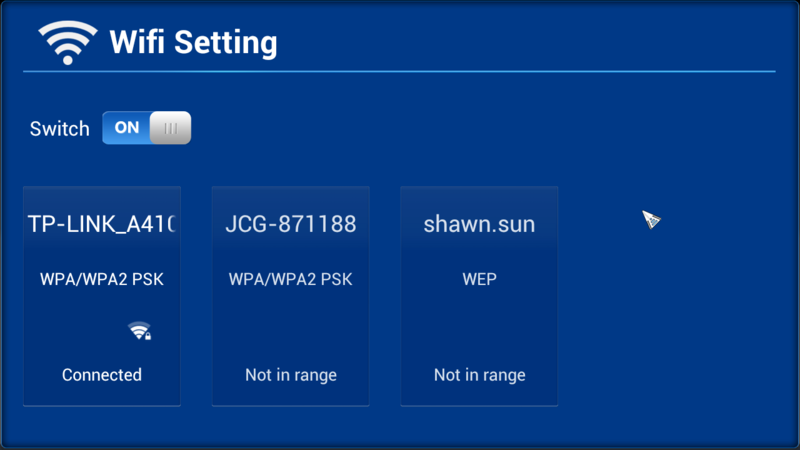This screenshot has height=450, width=800.
Task: Click the arrow pointer icon right of shawn.sun
Action: pos(651,220)
